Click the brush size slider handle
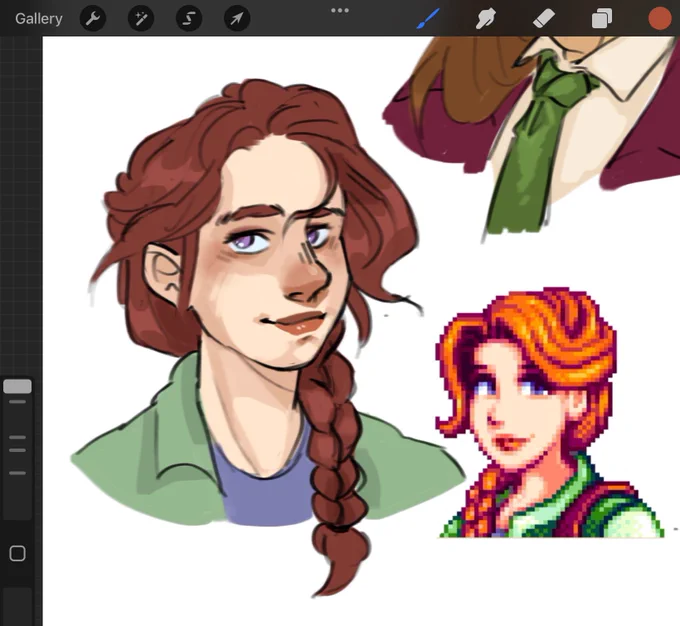680x626 pixels. [x=17, y=386]
